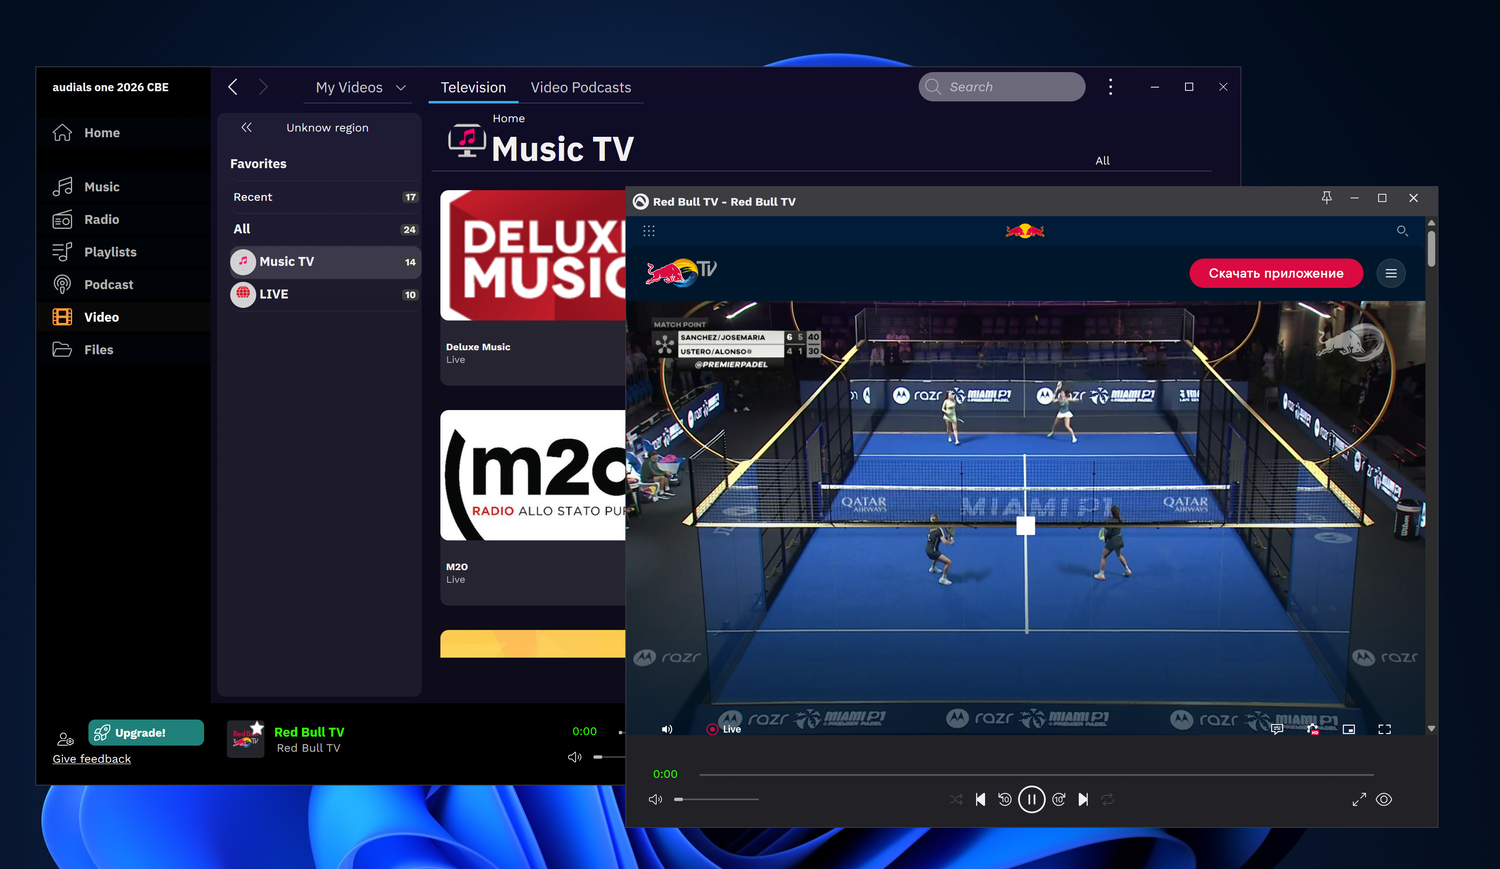Screen dimensions: 1500x869
Task: Click the player window progress bar
Action: (x=1036, y=774)
